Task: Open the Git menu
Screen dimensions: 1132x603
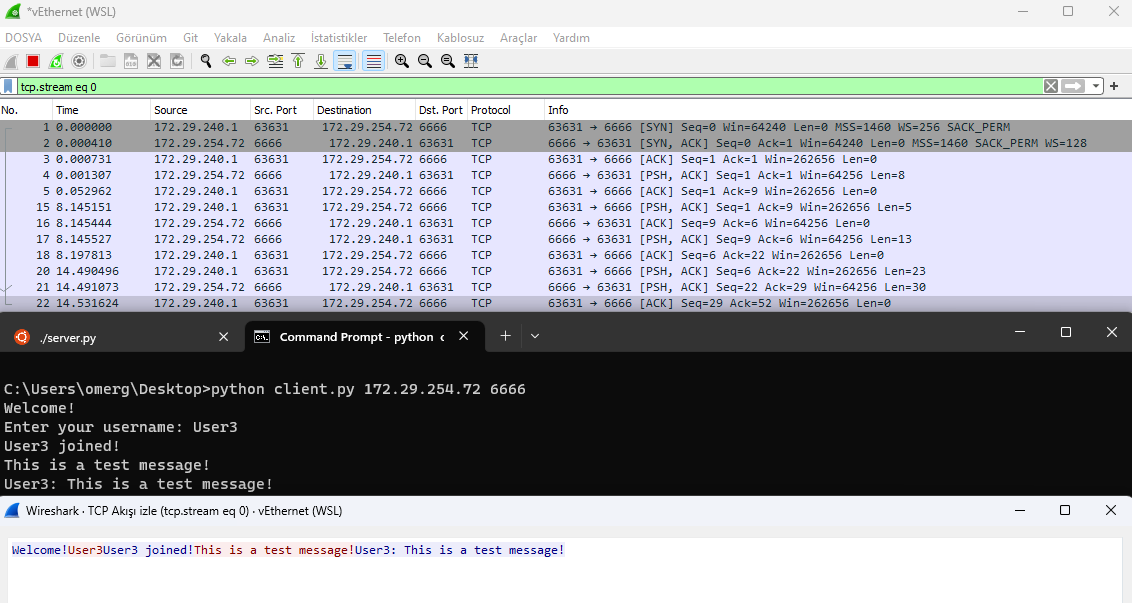Action: (191, 38)
